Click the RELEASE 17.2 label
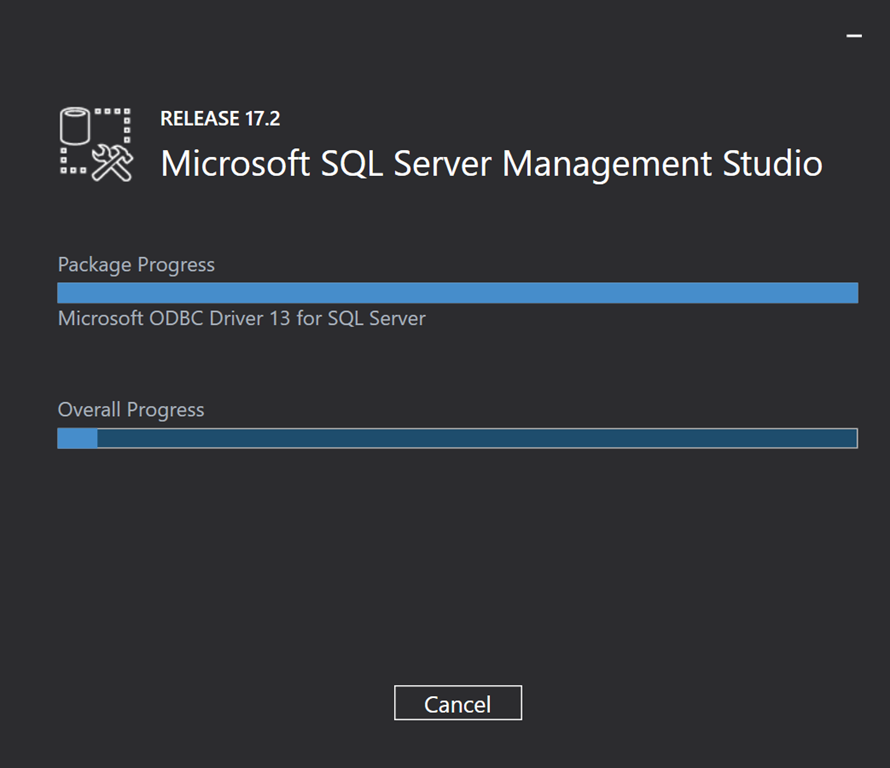Image resolution: width=890 pixels, height=768 pixels. click(x=220, y=119)
